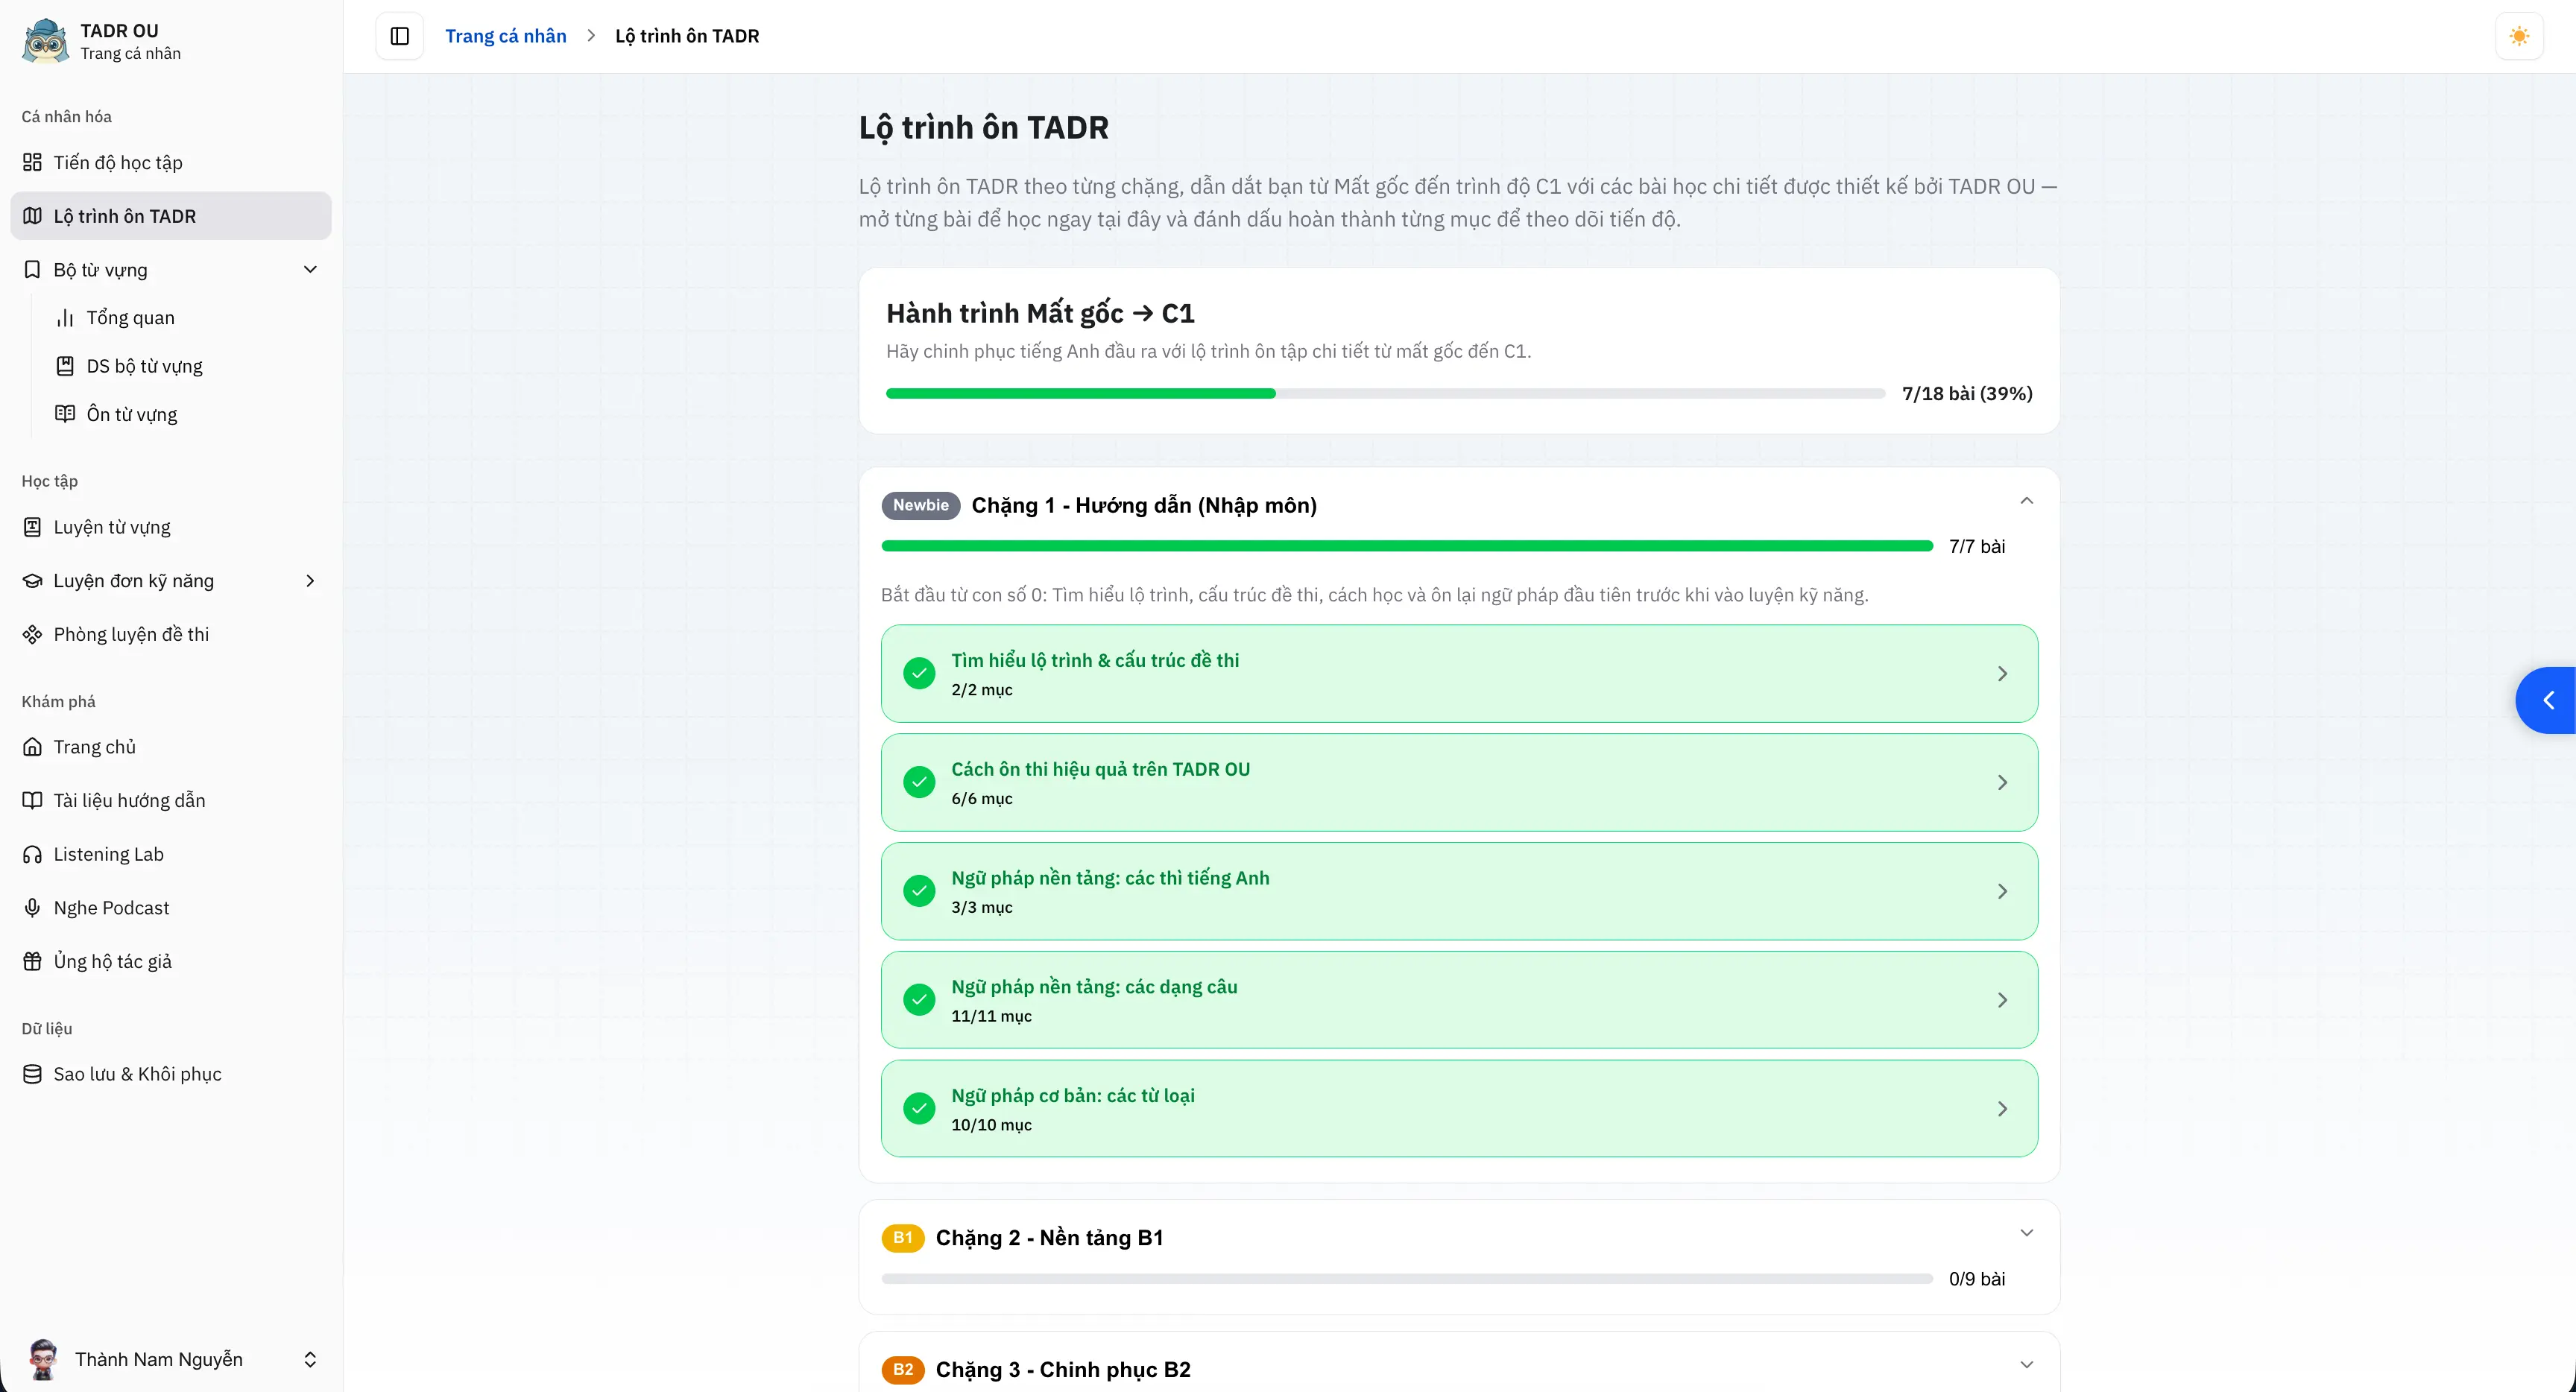Click the Lộ trình ôn TADR breadcrumb text

coord(687,36)
